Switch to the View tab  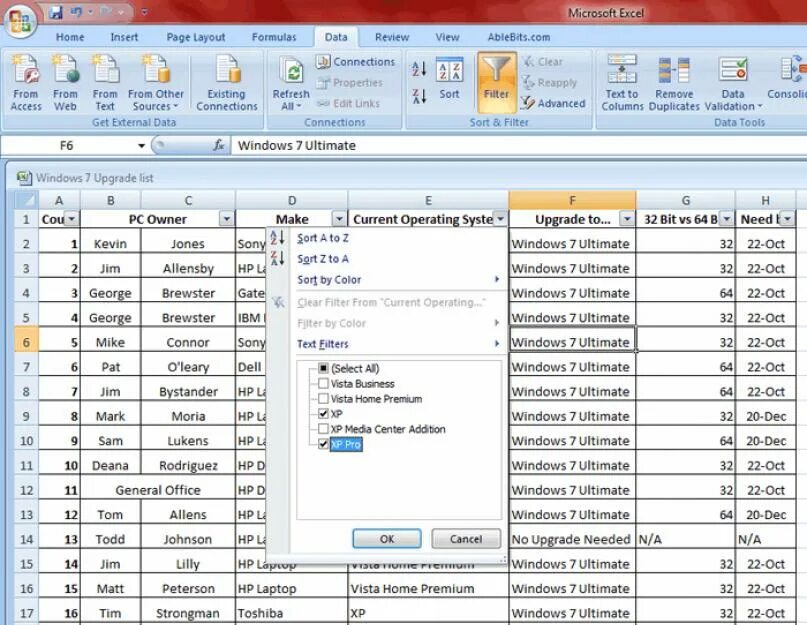(447, 37)
